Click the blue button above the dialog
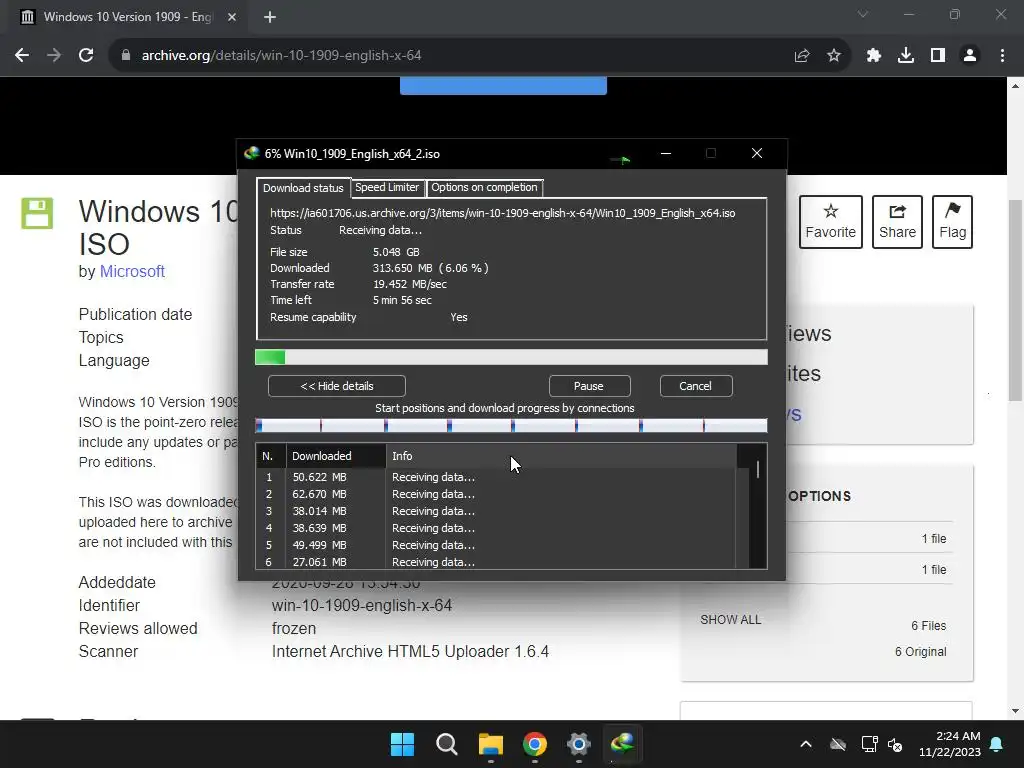 coord(504,86)
